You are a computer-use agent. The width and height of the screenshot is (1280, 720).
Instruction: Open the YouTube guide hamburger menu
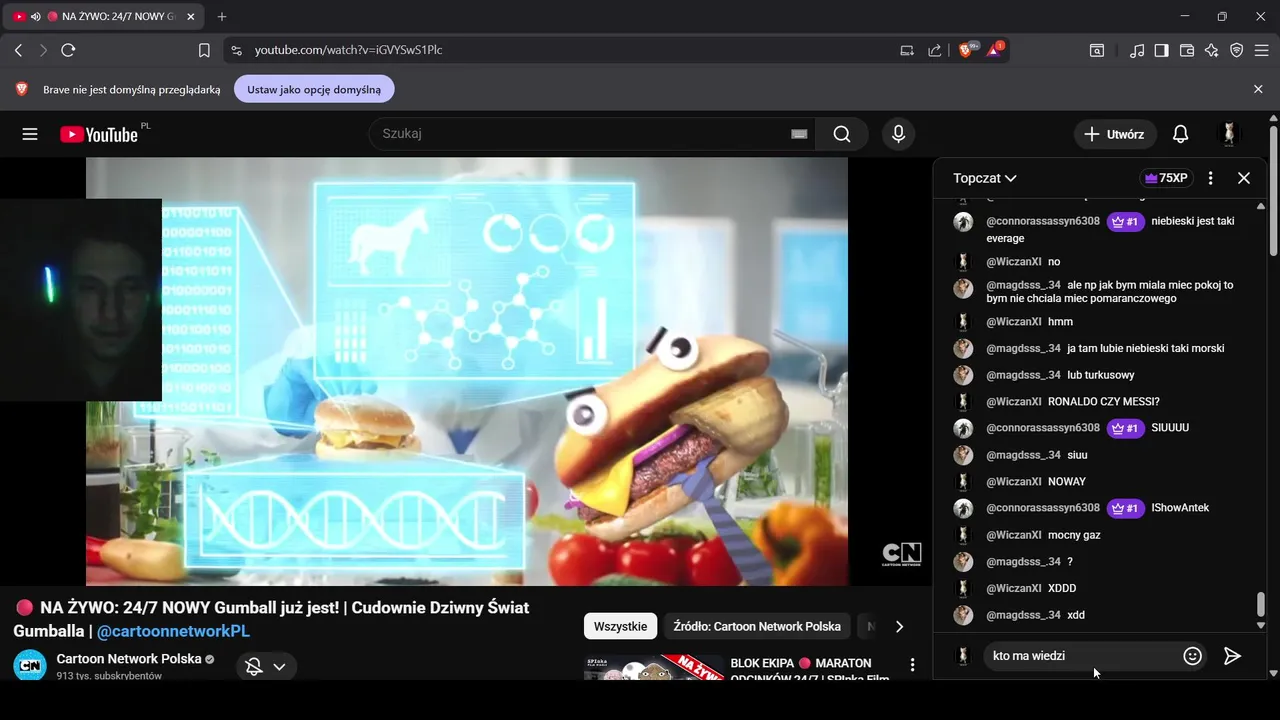[30, 134]
